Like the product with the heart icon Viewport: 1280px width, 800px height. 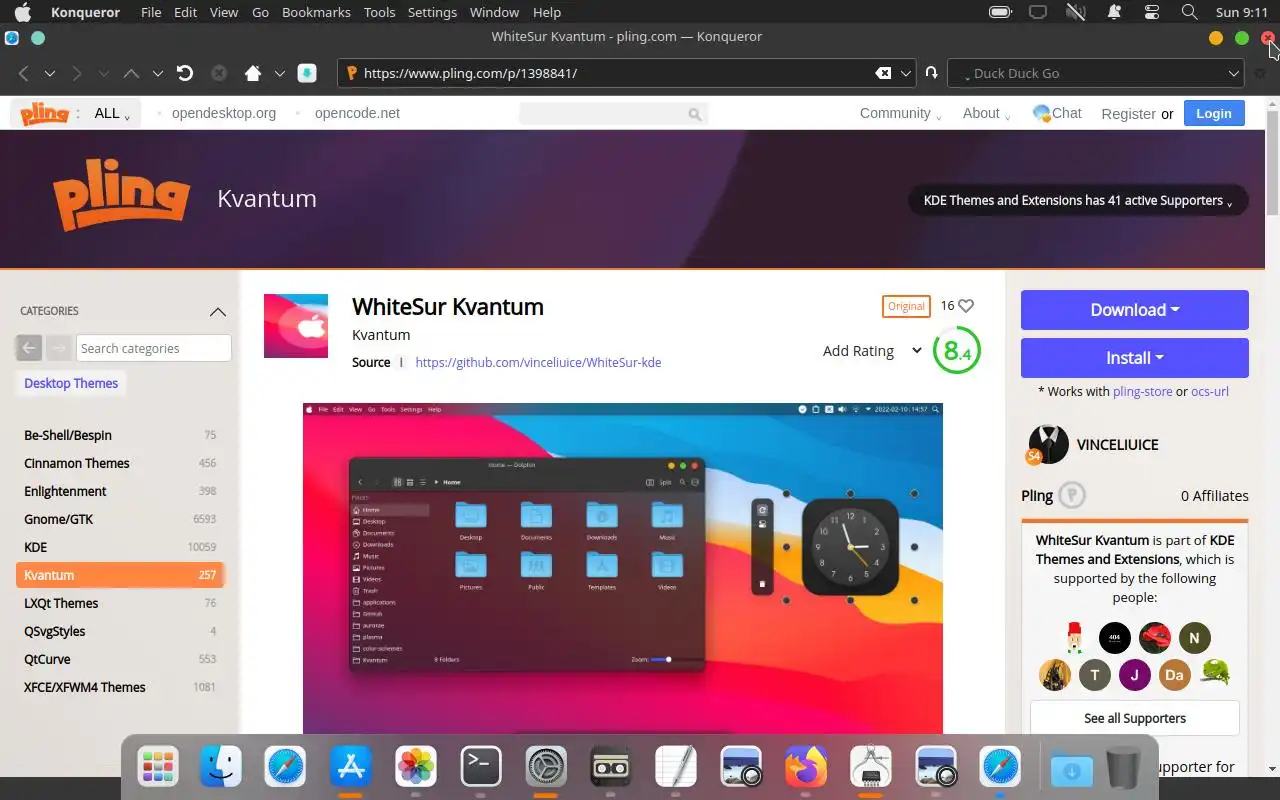[x=966, y=306]
